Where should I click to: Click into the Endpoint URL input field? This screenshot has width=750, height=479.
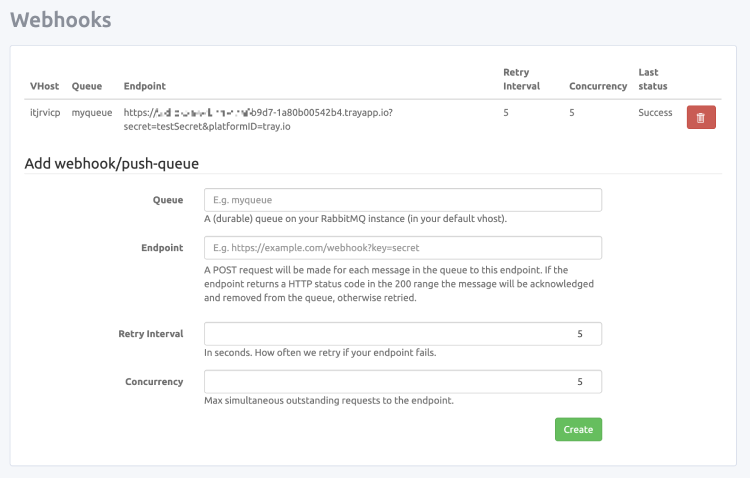(x=402, y=247)
